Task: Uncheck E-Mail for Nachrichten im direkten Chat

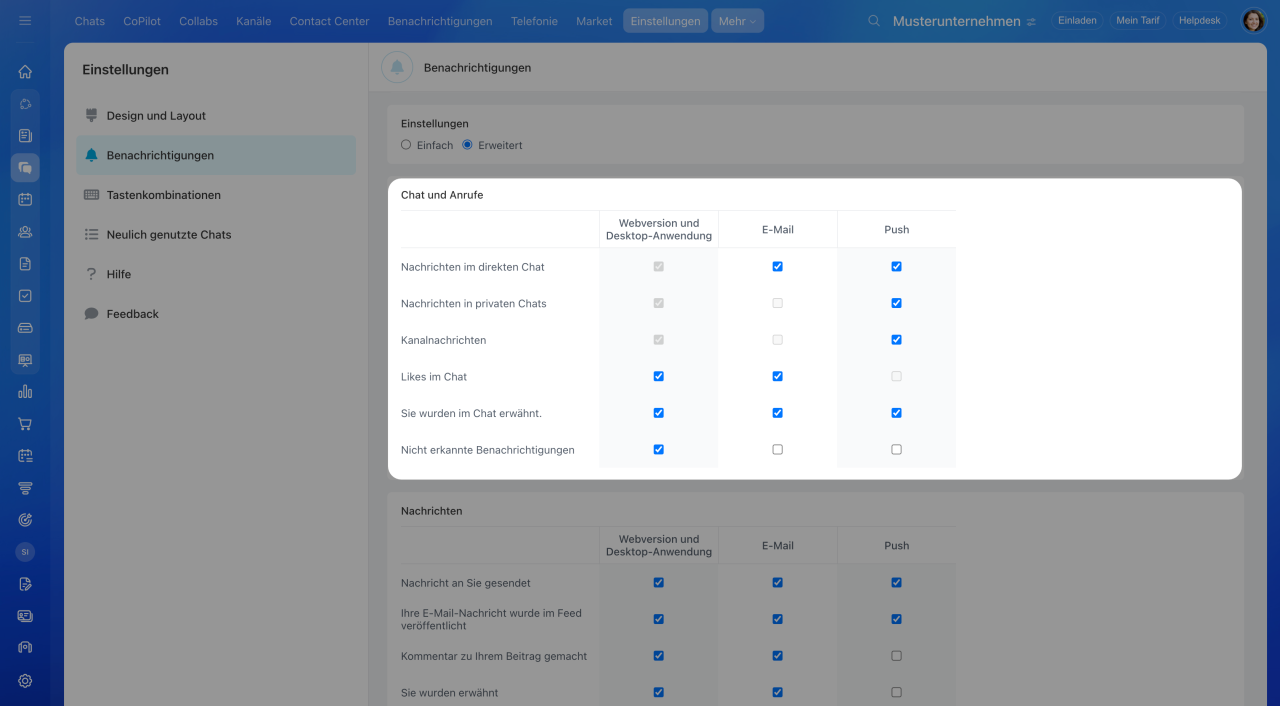Action: [x=777, y=267]
